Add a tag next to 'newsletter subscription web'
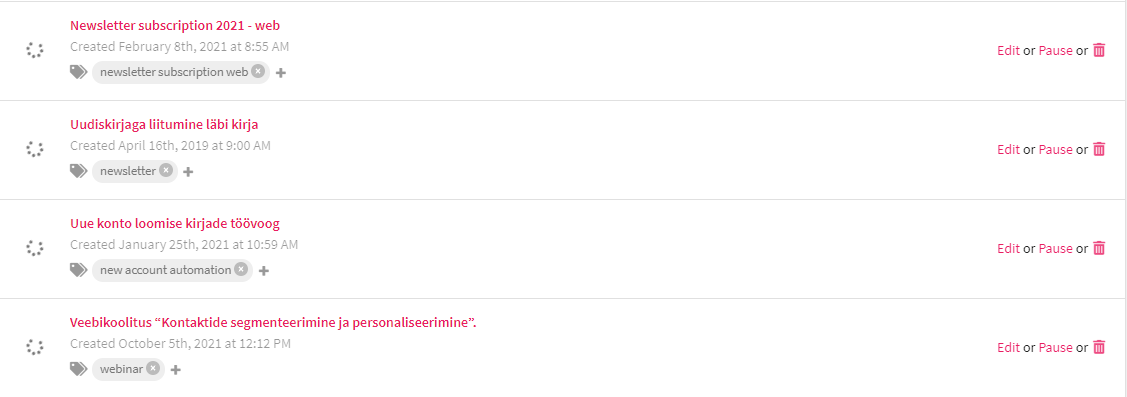Image resolution: width=1127 pixels, height=397 pixels. (281, 73)
